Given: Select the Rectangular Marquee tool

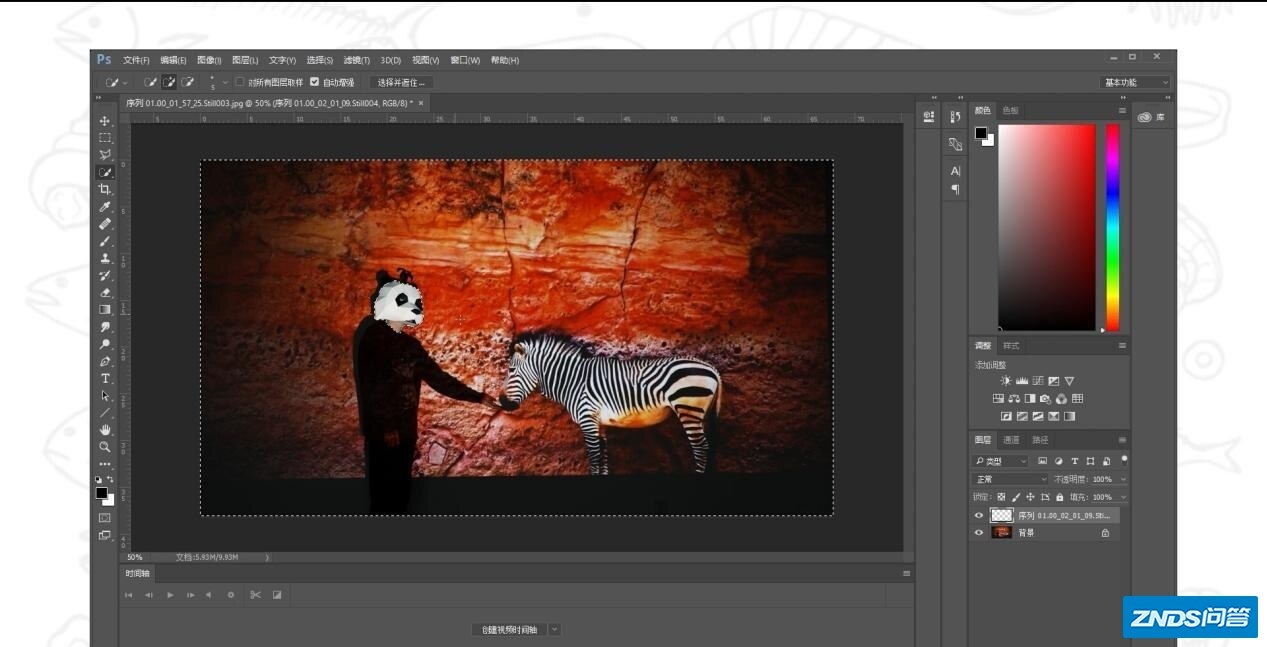Looking at the screenshot, I should click(105, 138).
